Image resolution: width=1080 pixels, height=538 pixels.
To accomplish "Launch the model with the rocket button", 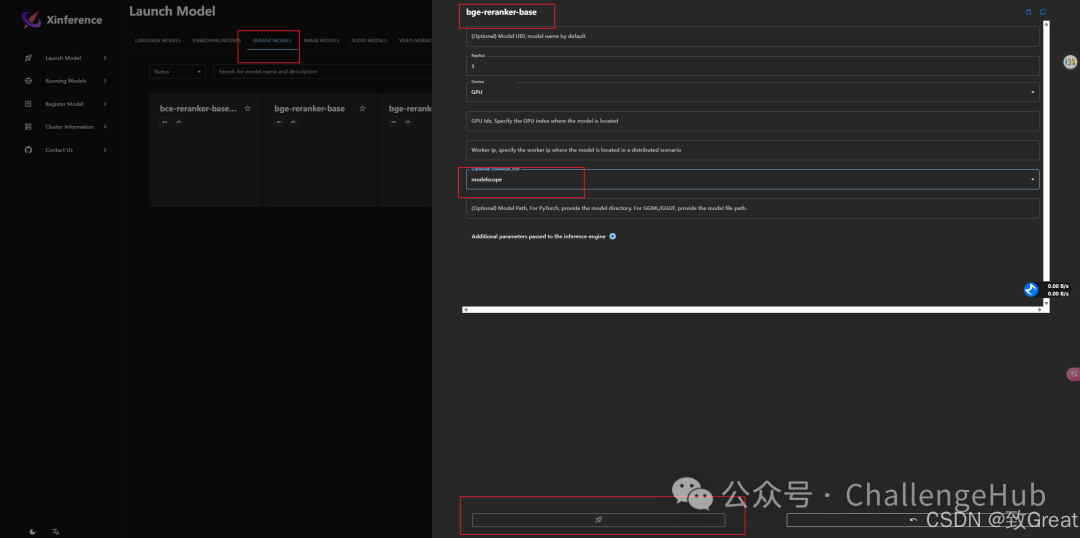I will 599,520.
